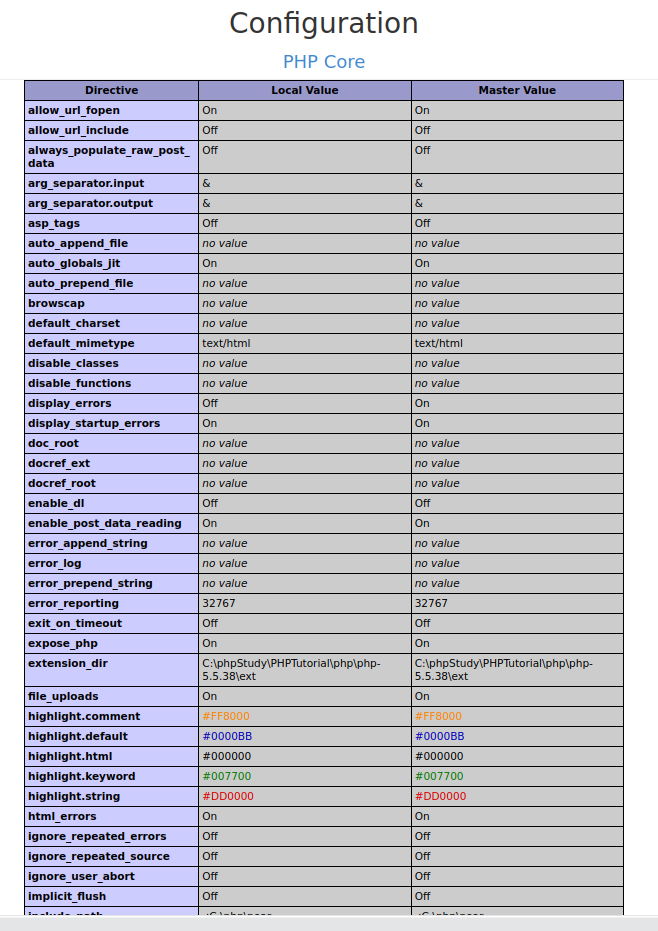Click the error_prepend_string directive name
Viewport: 658px width, 931px height.
coord(90,584)
